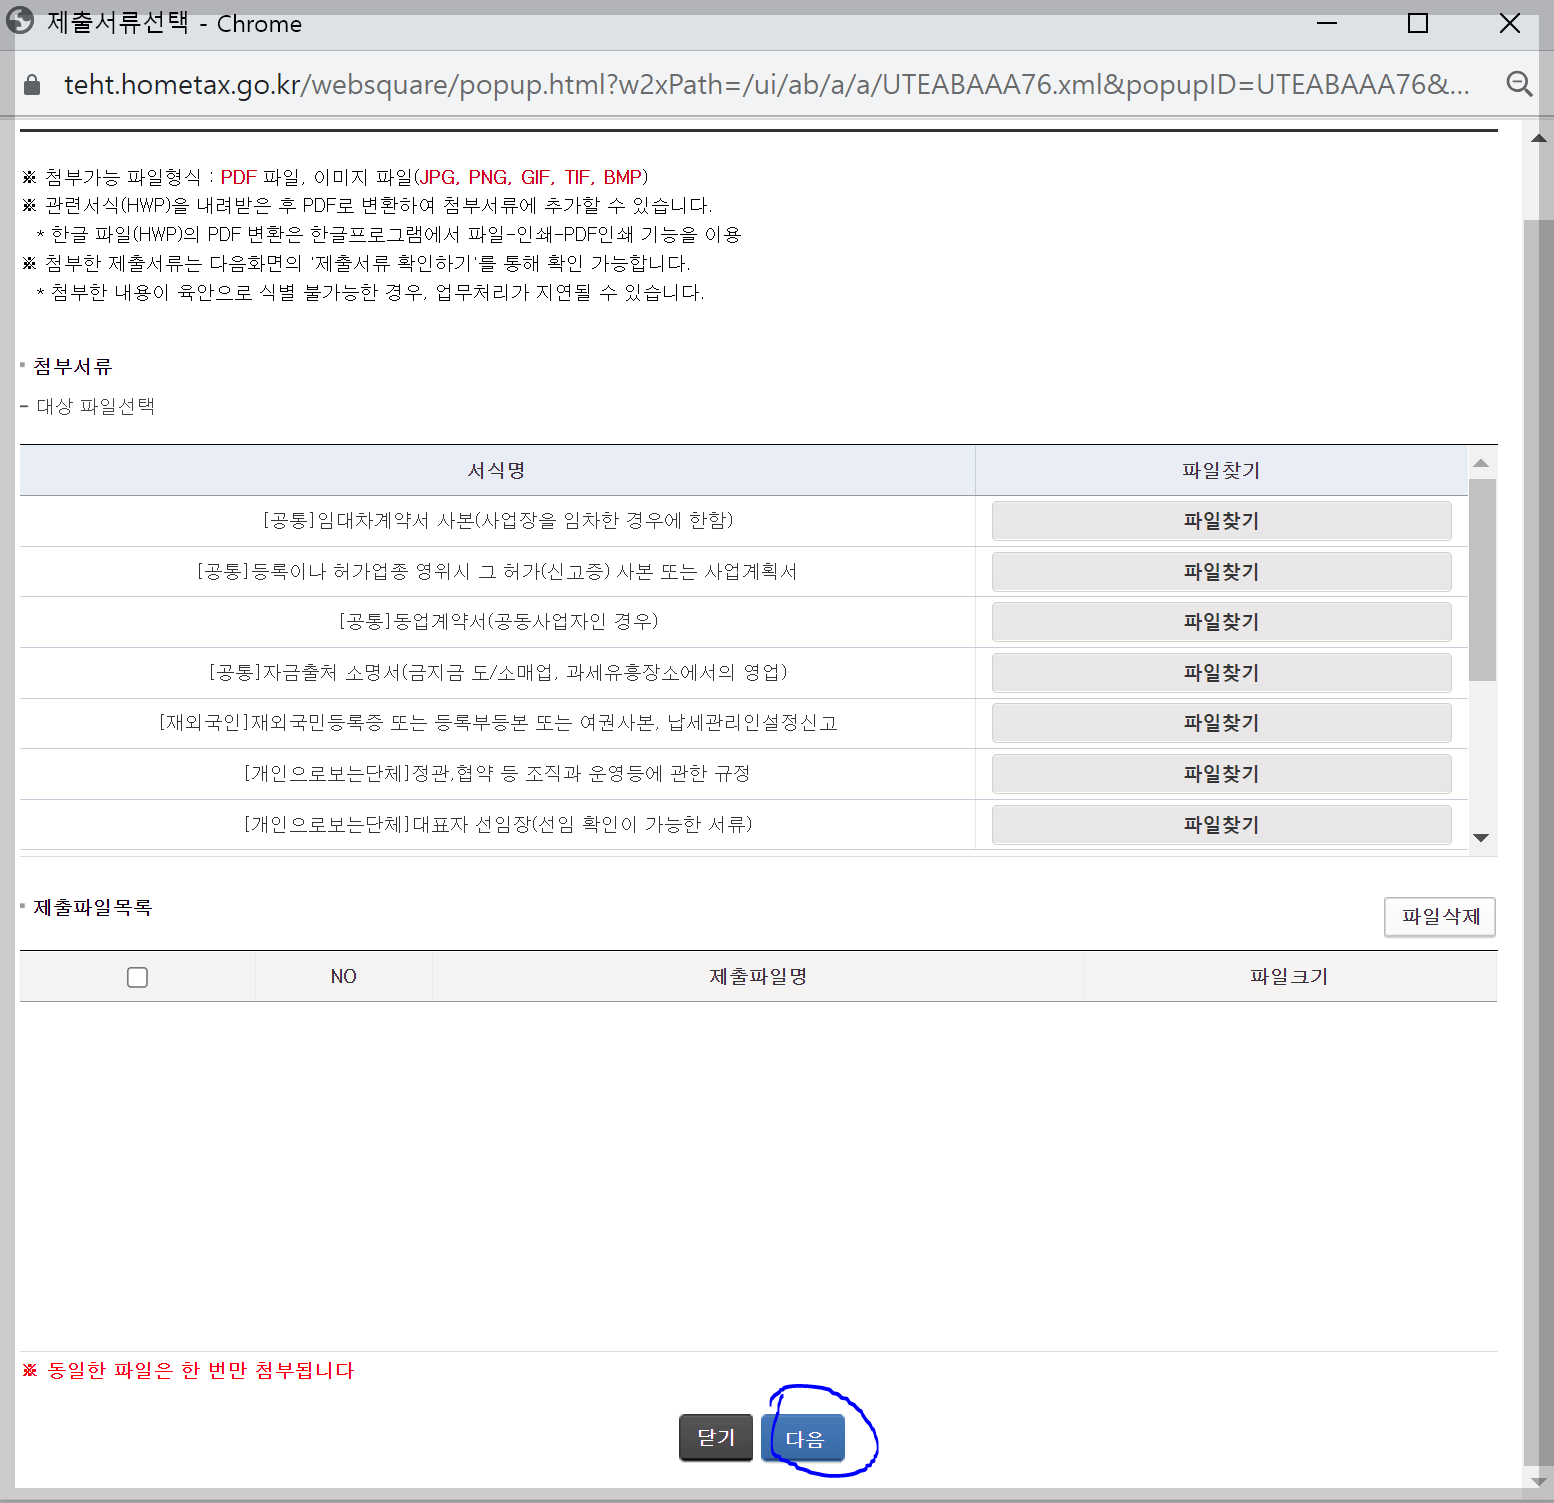
Task: Click 파일찾기 for 임대차계약서 사본 row
Action: click(x=1220, y=520)
